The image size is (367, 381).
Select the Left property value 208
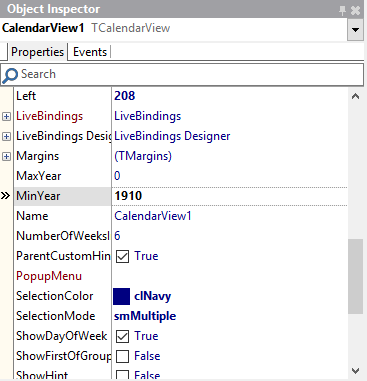click(125, 96)
